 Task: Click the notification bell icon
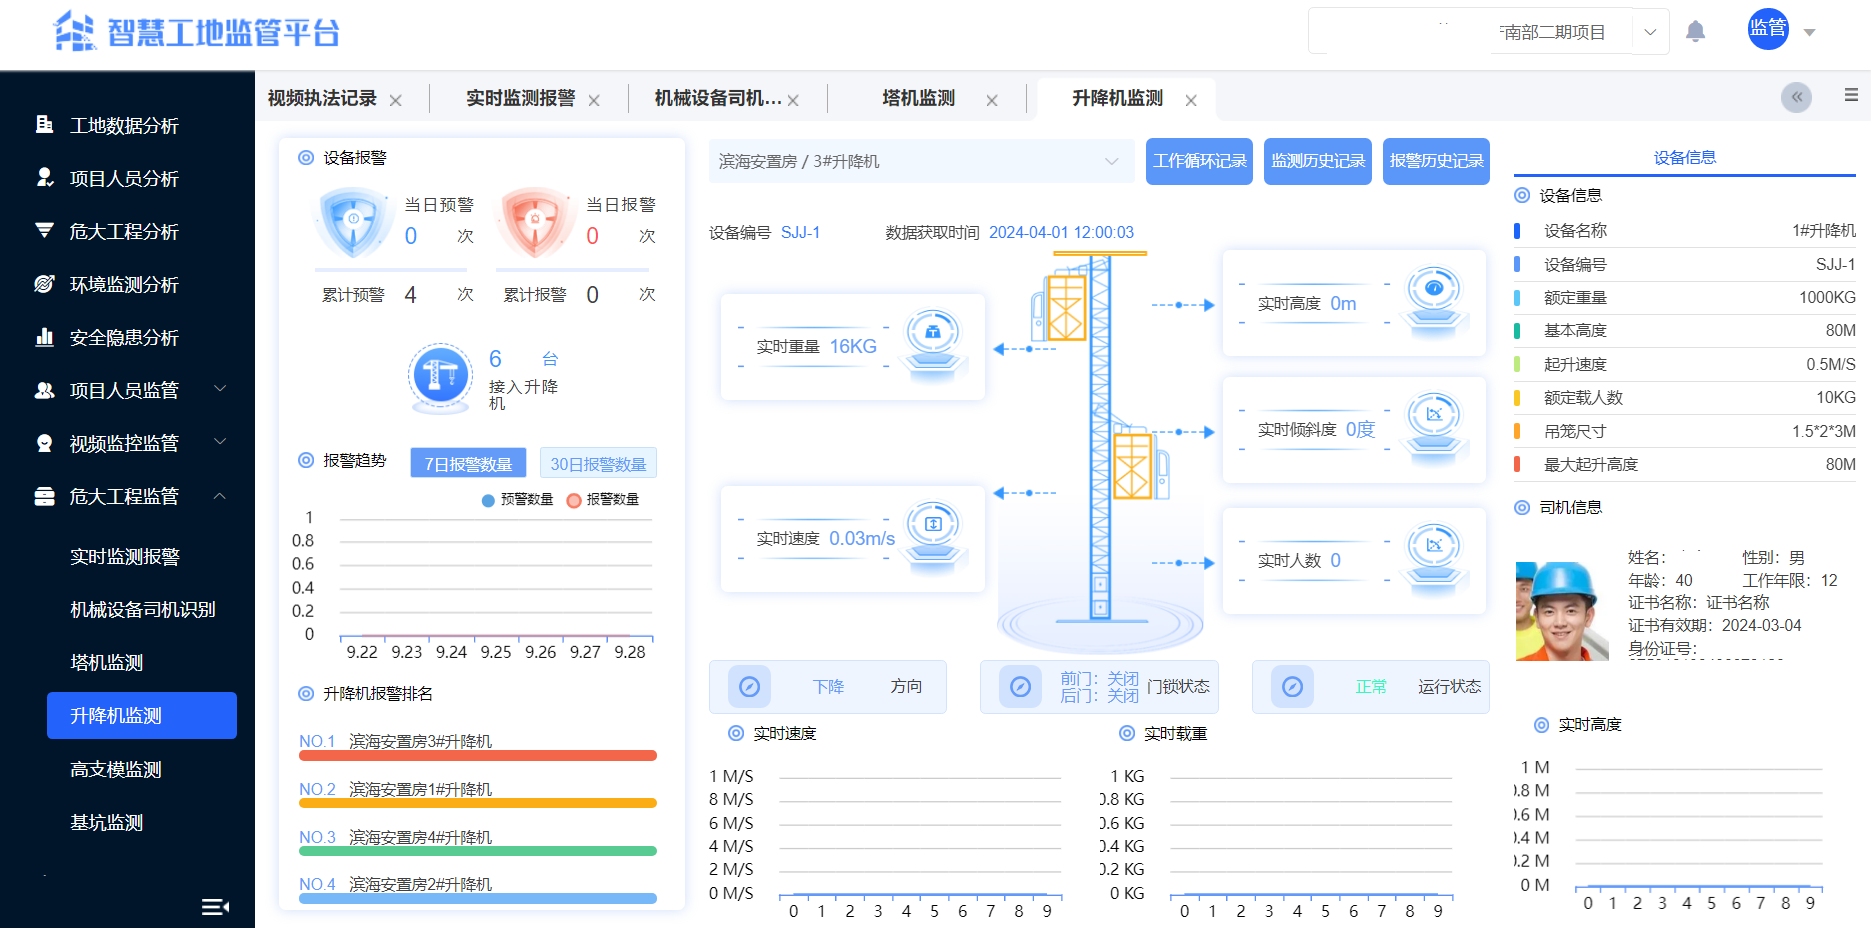(1697, 30)
